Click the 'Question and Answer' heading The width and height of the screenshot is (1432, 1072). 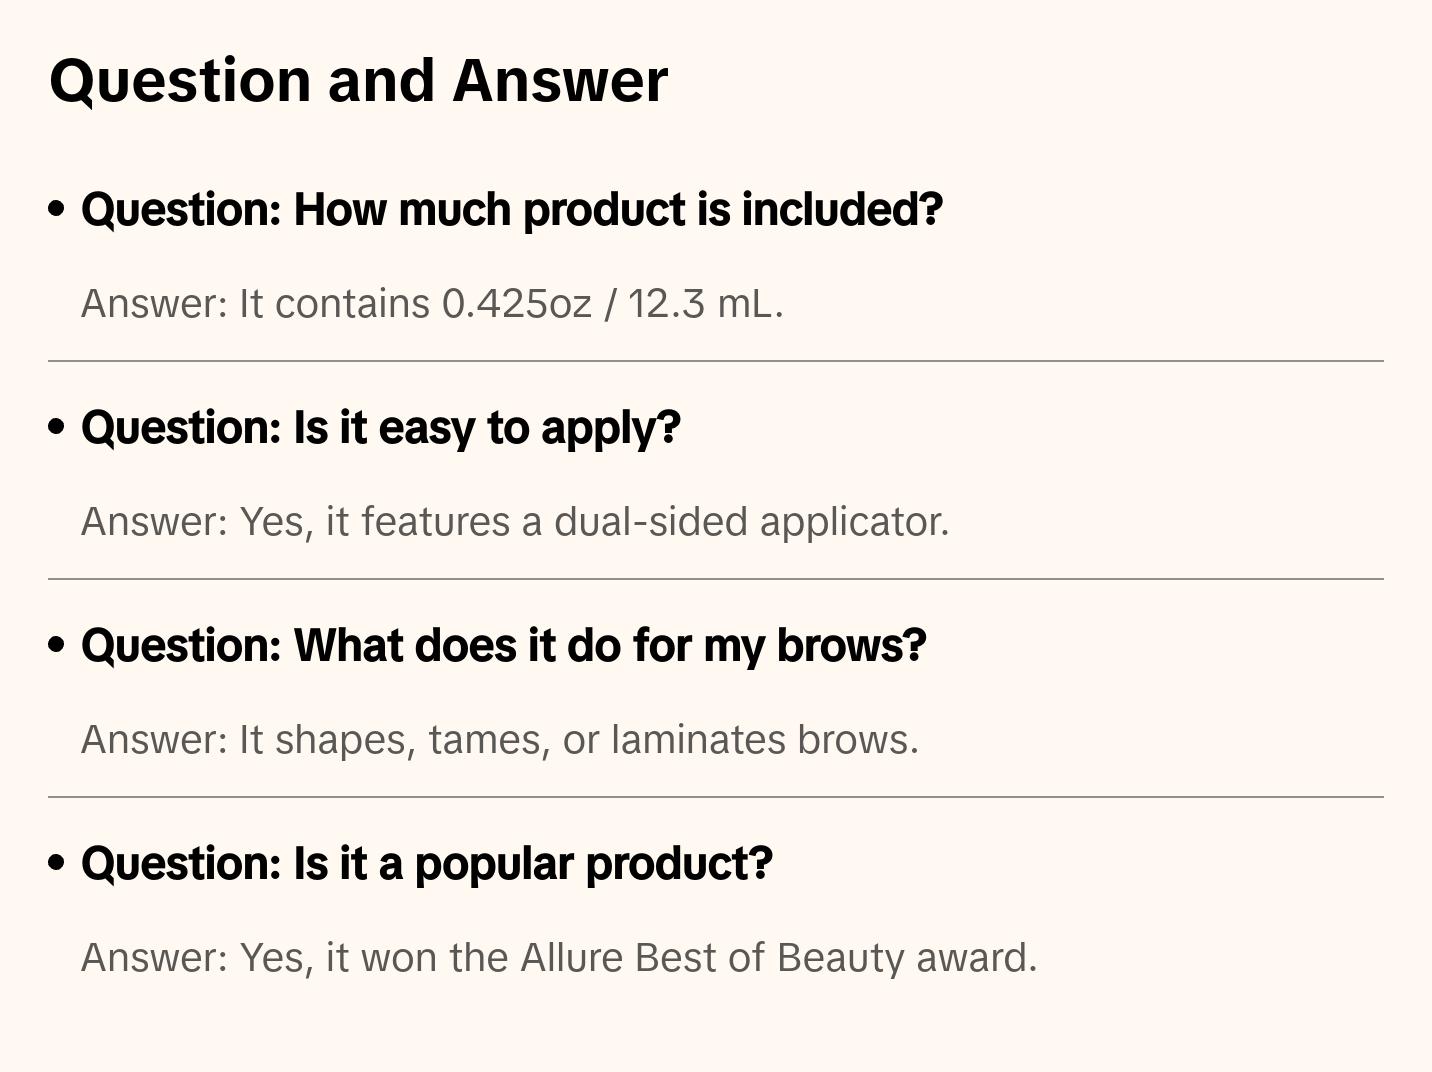358,80
